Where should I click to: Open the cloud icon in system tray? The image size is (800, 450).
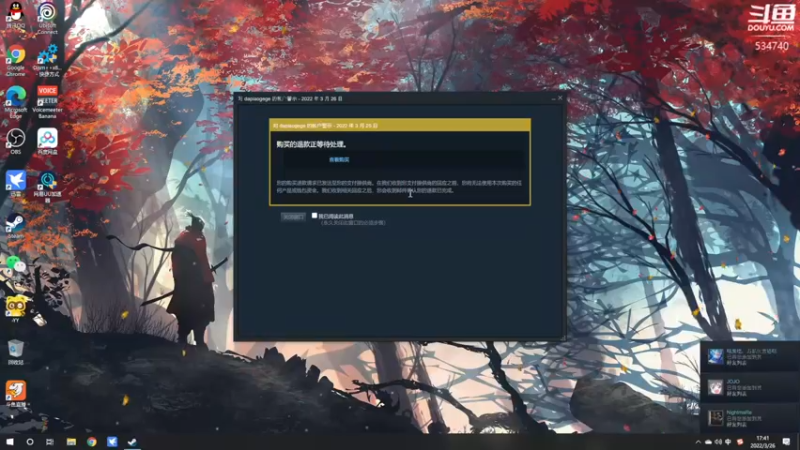(x=708, y=442)
